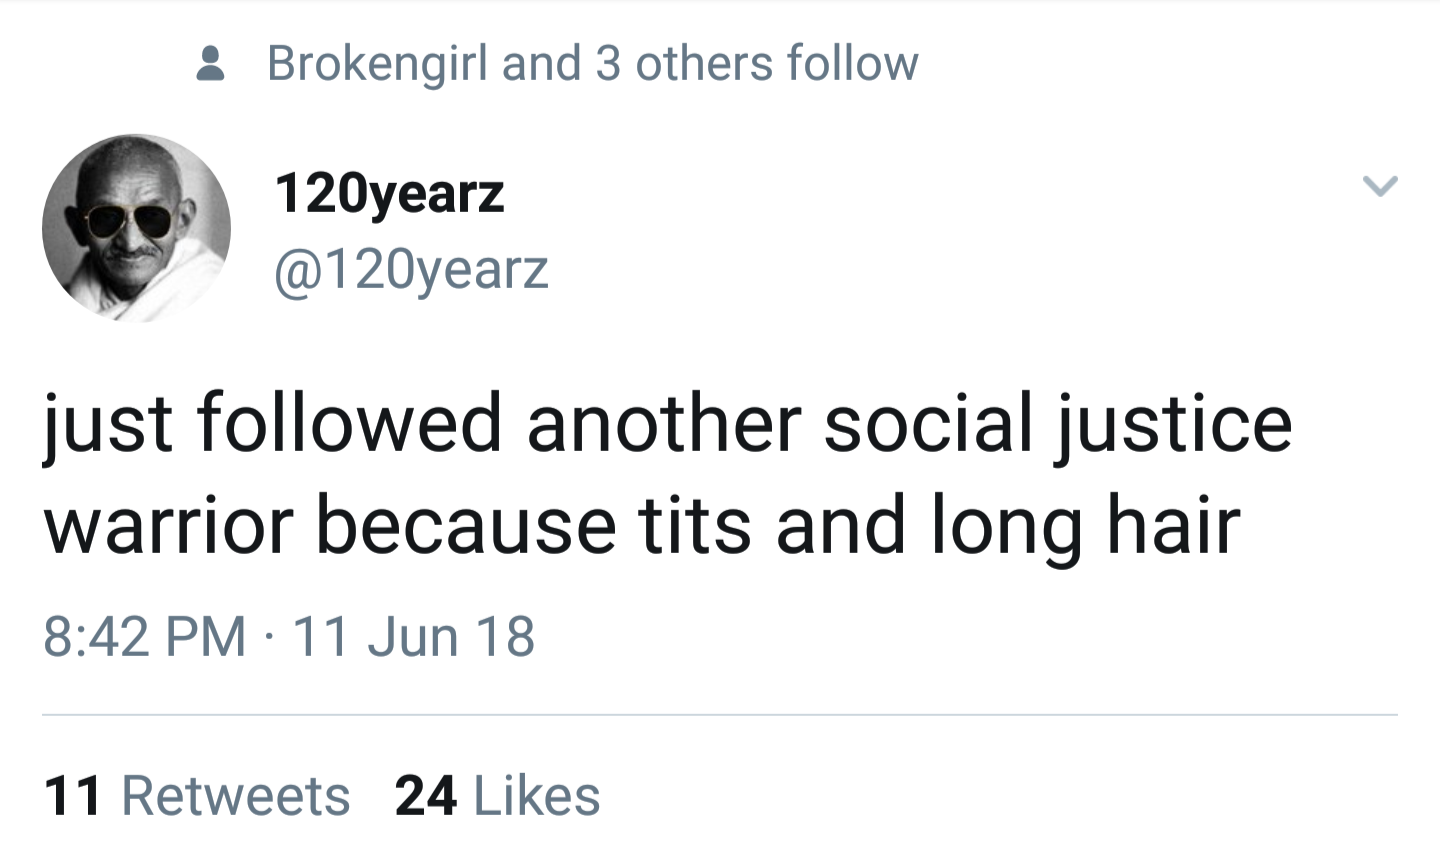Image resolution: width=1440 pixels, height=855 pixels.
Task: Click the date 11 Jun 18
Action: (x=413, y=637)
